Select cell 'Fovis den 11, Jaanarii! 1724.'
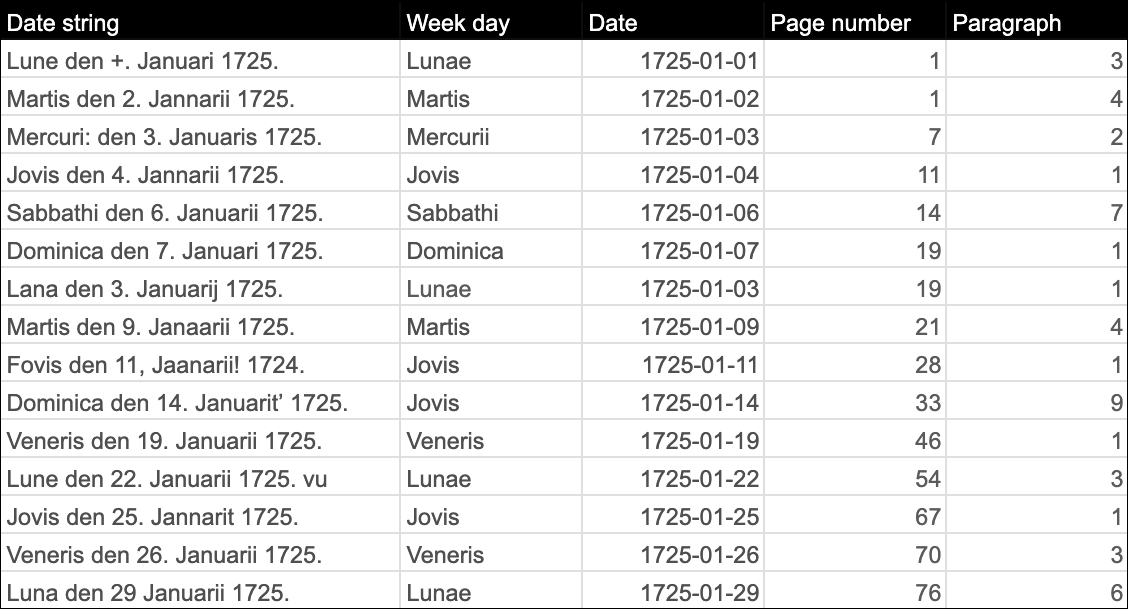The height and width of the screenshot is (609, 1128). tap(200, 365)
